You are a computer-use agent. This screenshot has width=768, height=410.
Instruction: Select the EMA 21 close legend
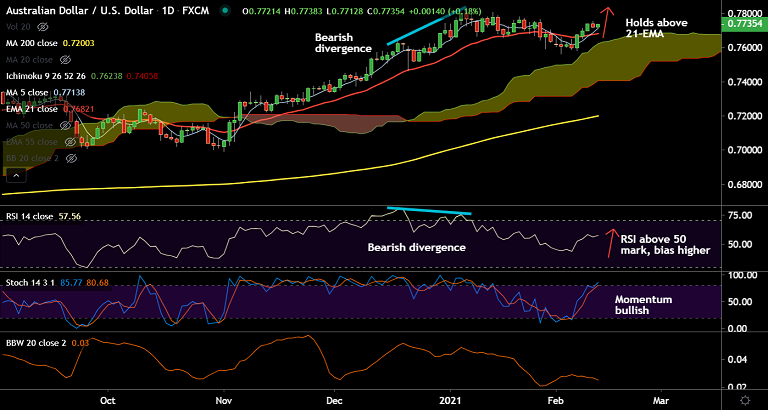31,109
